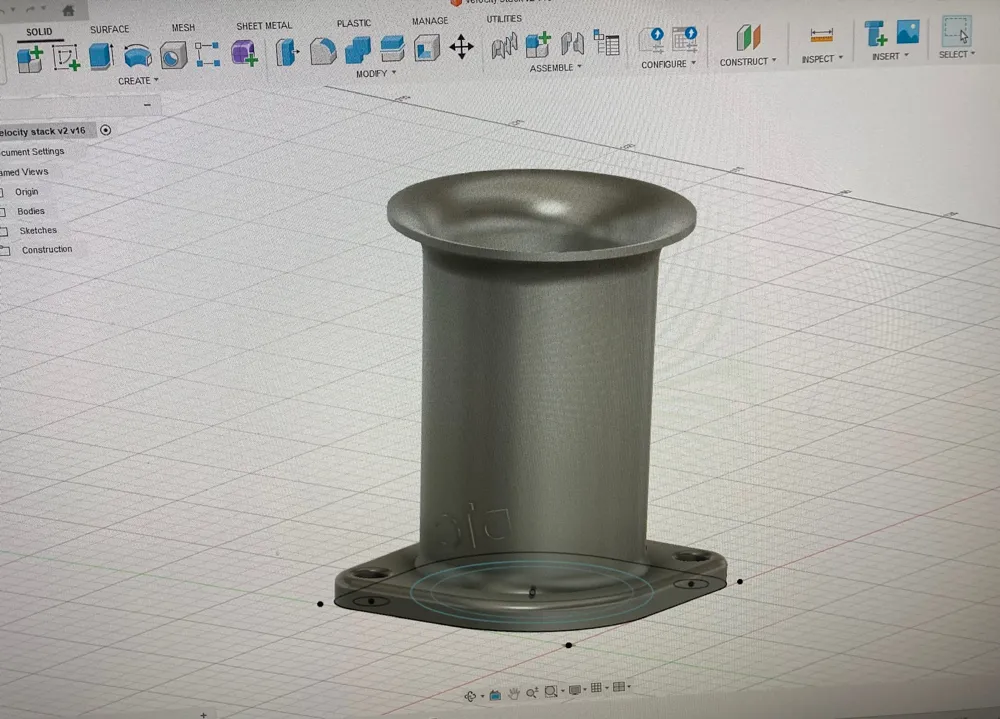Click the Configure table icon
This screenshot has width=1000, height=719.
coord(685,40)
